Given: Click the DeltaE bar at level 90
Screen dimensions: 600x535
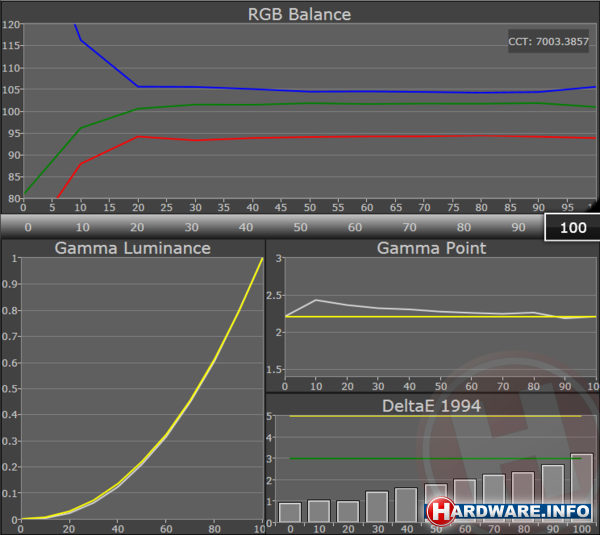Looking at the screenshot, I should pyautogui.click(x=553, y=494).
